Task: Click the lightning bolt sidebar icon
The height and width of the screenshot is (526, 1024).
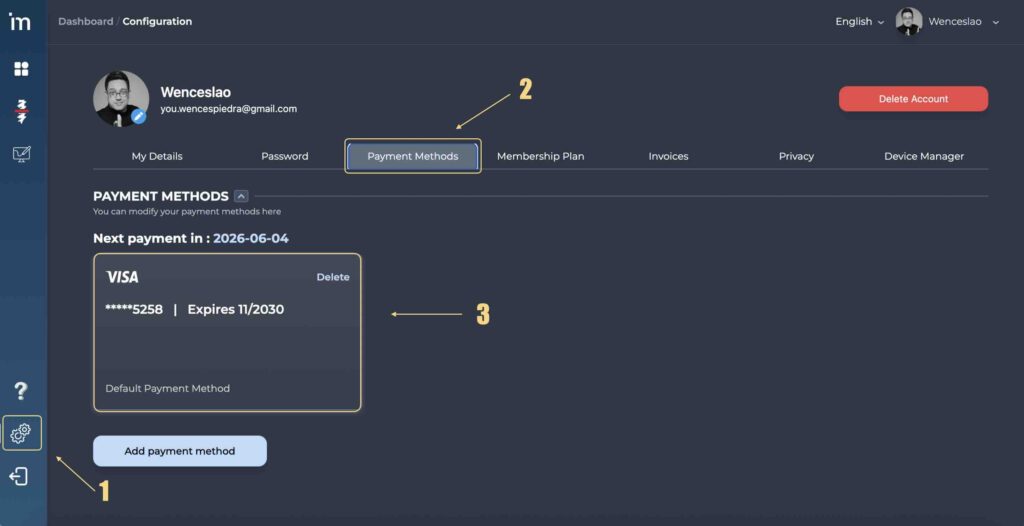Action: pos(21,111)
